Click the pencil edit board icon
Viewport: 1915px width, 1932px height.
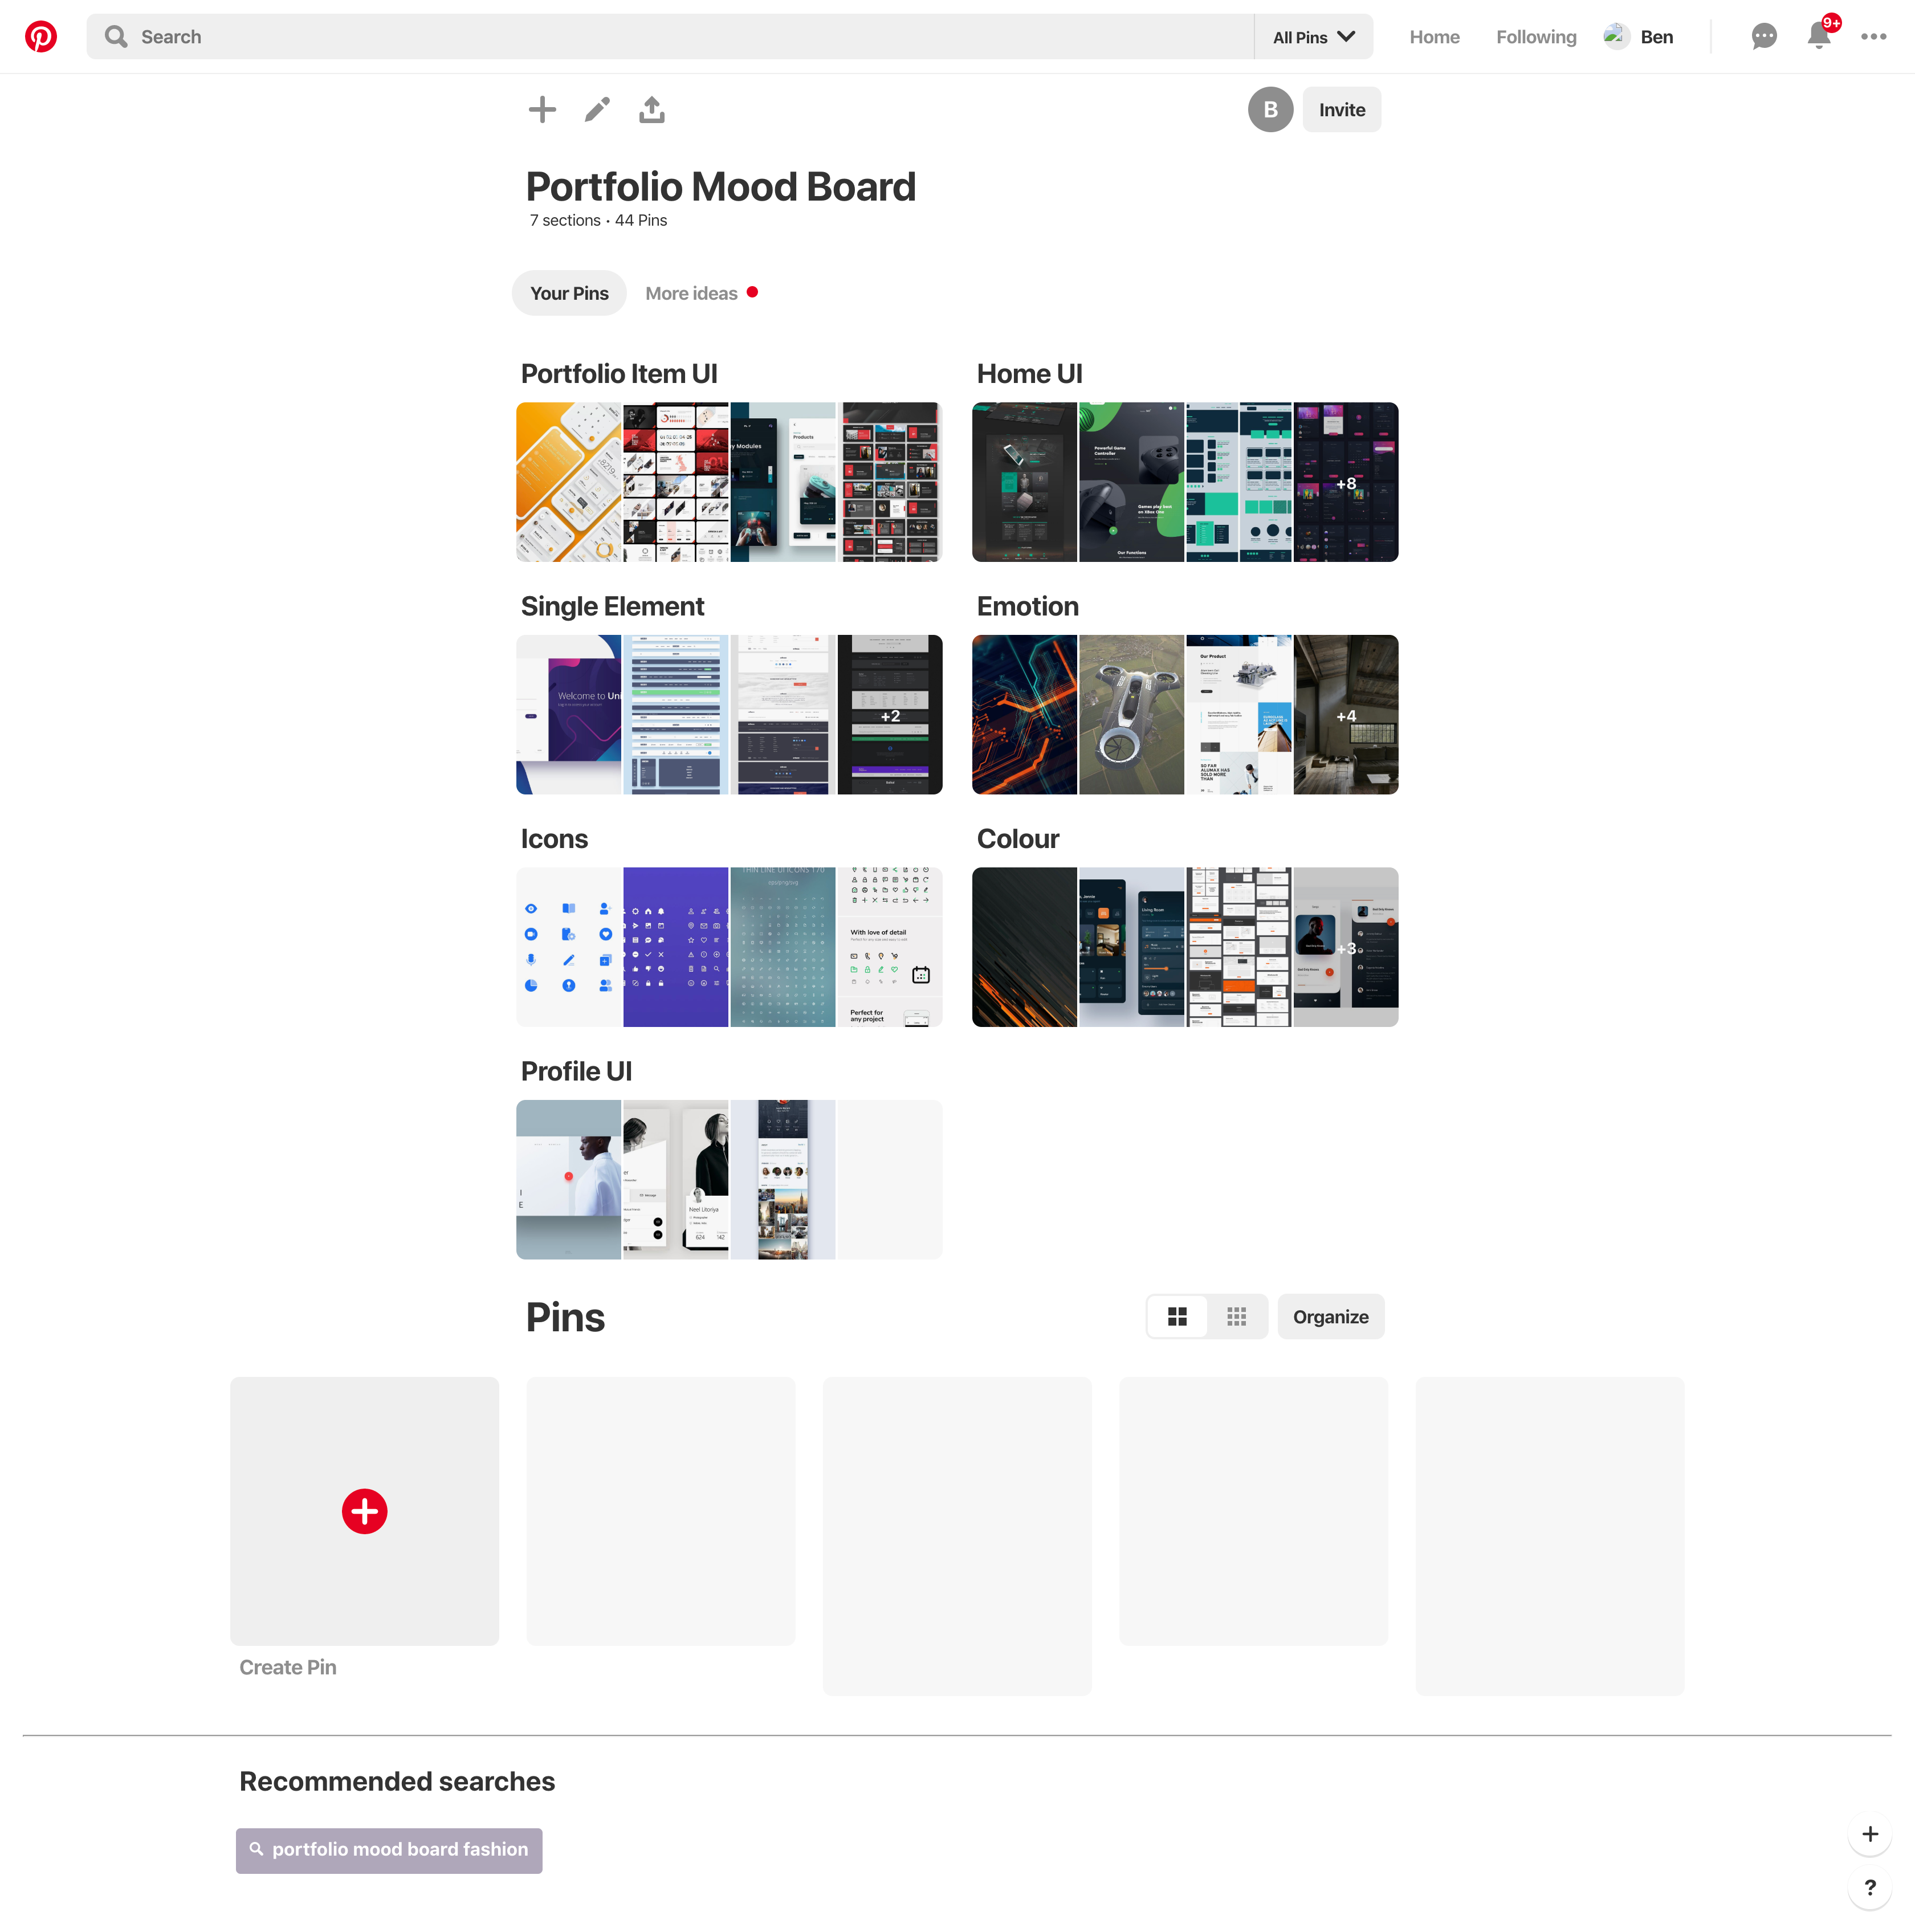[x=597, y=110]
